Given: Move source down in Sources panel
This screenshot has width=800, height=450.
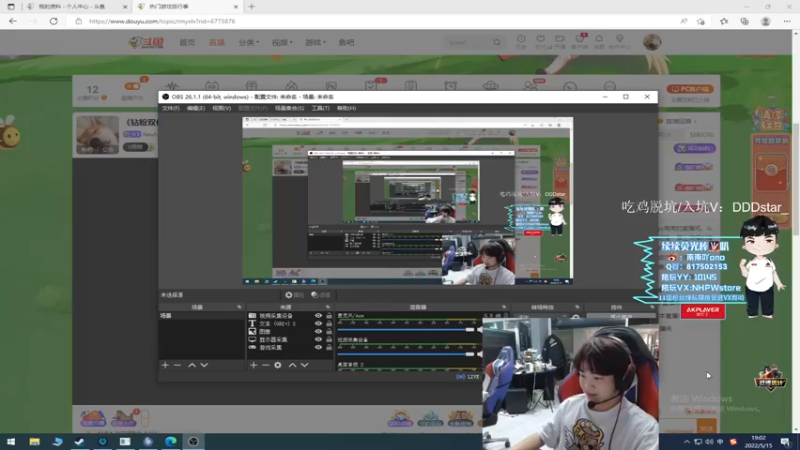Looking at the screenshot, I should [305, 365].
